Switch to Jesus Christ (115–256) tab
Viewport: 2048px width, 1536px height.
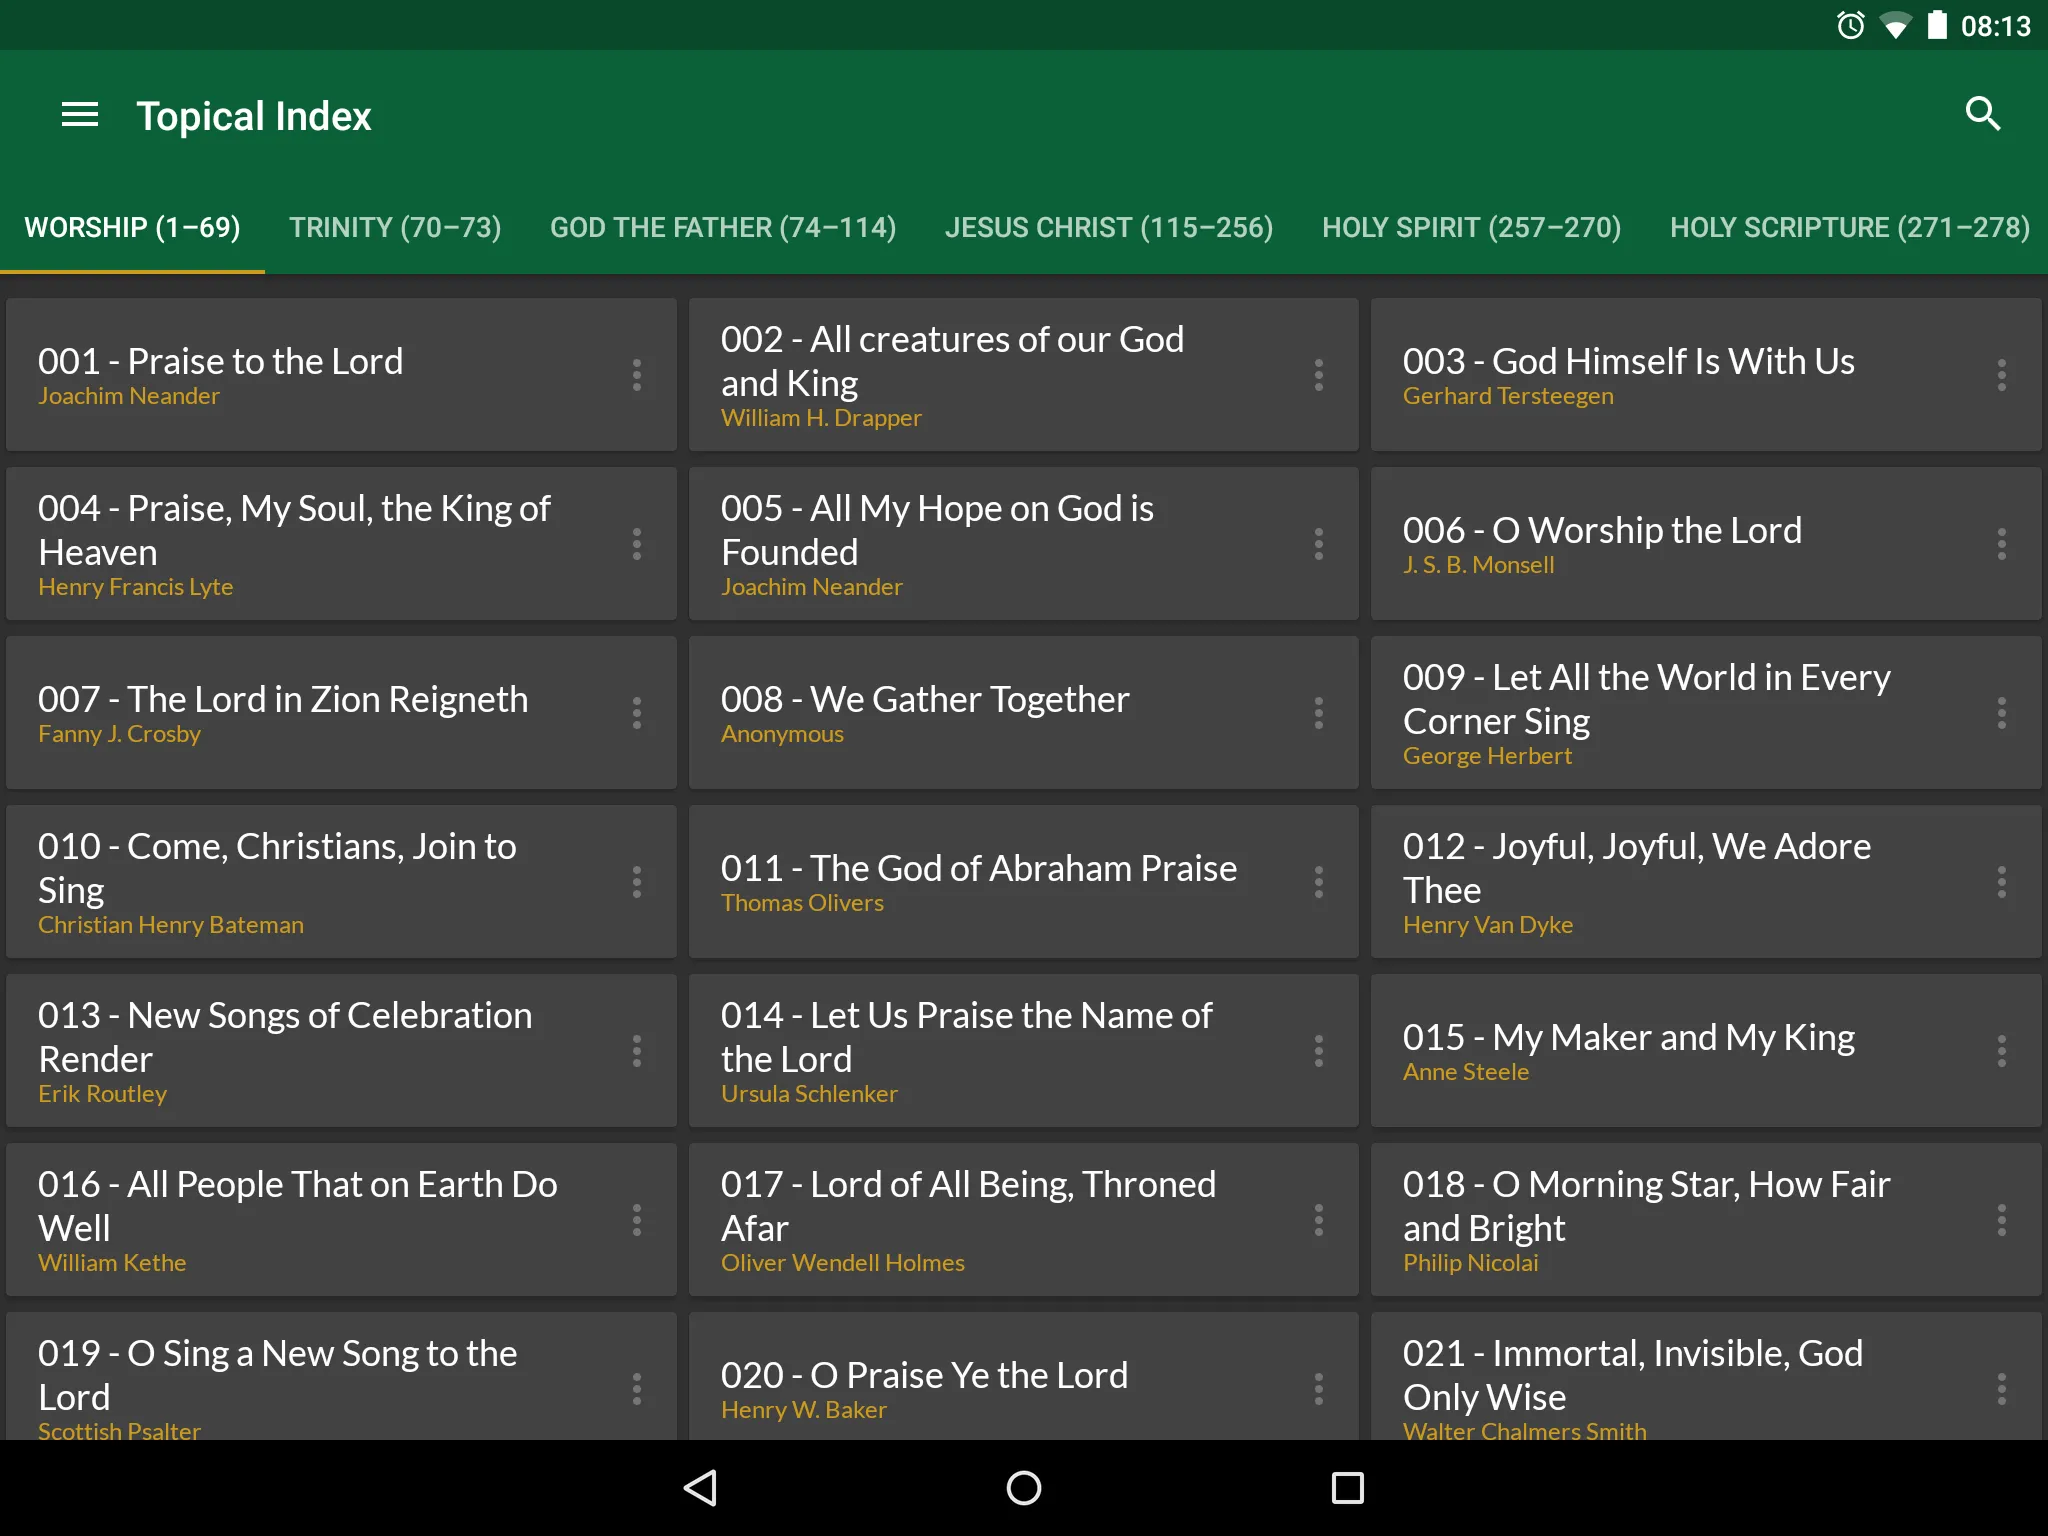(x=1109, y=228)
